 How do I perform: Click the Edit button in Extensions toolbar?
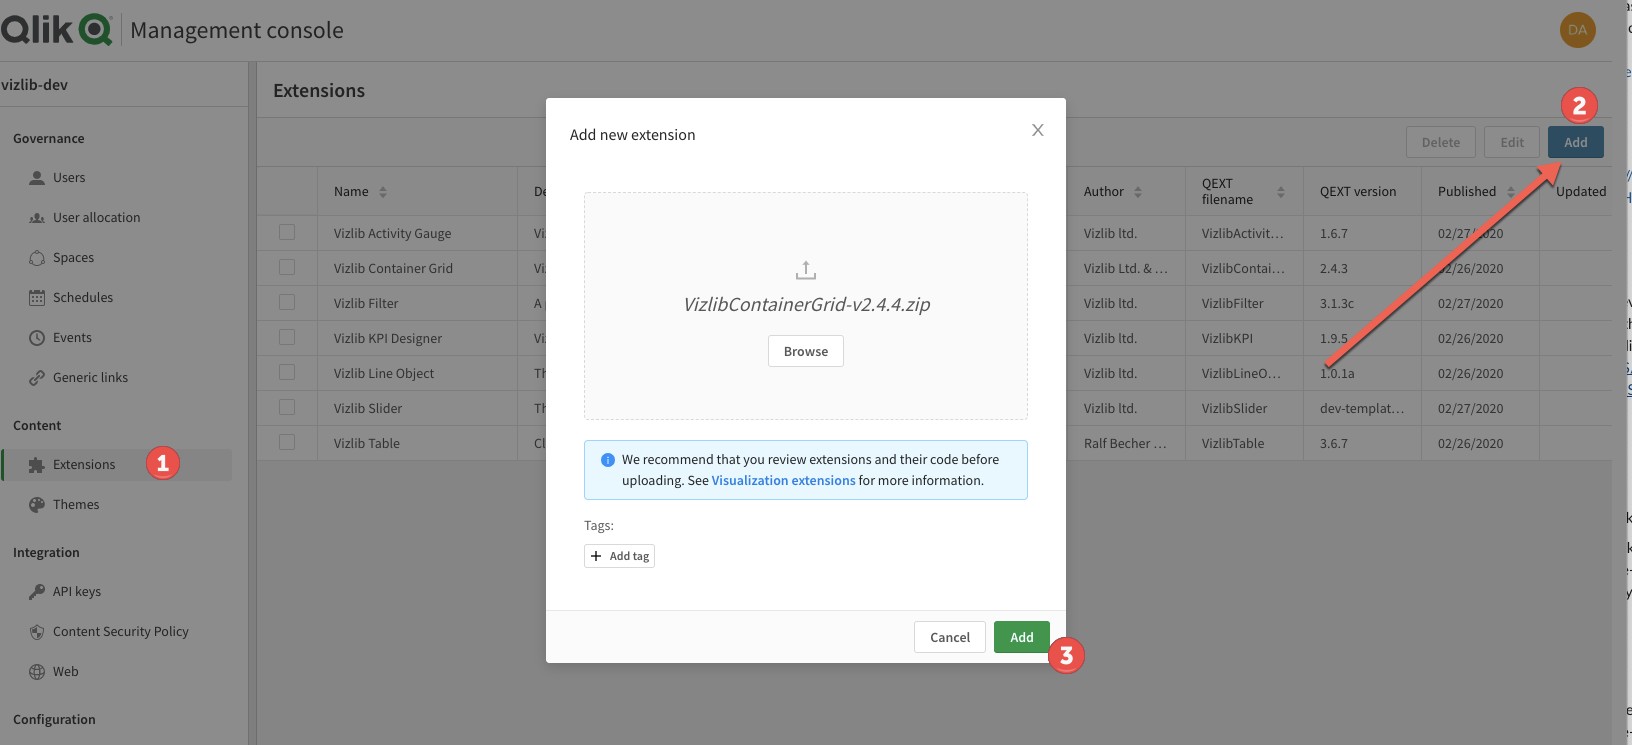click(x=1512, y=142)
